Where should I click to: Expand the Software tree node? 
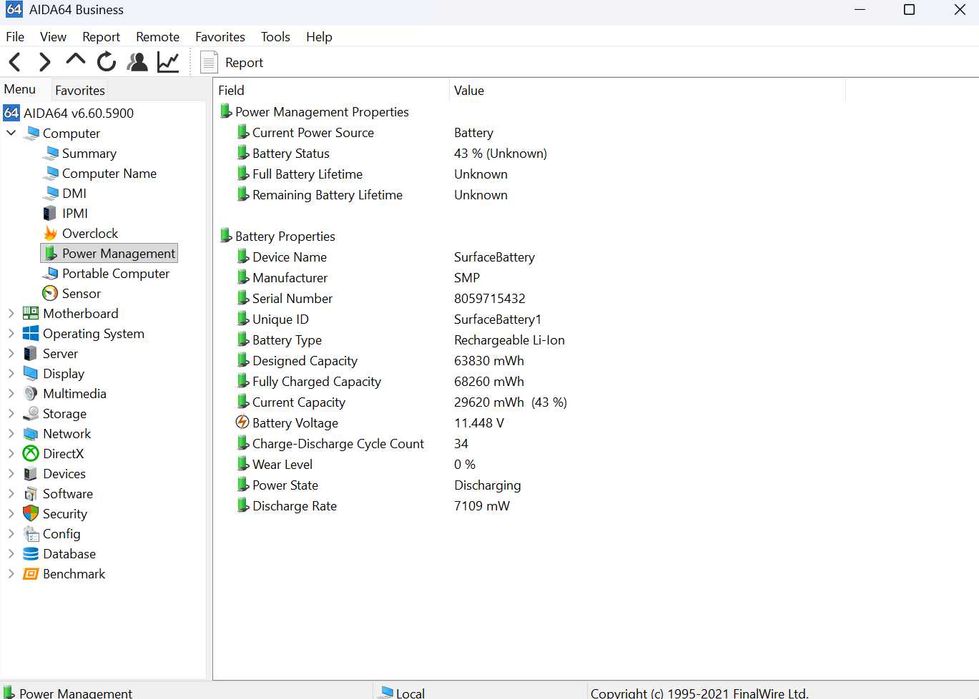[11, 494]
